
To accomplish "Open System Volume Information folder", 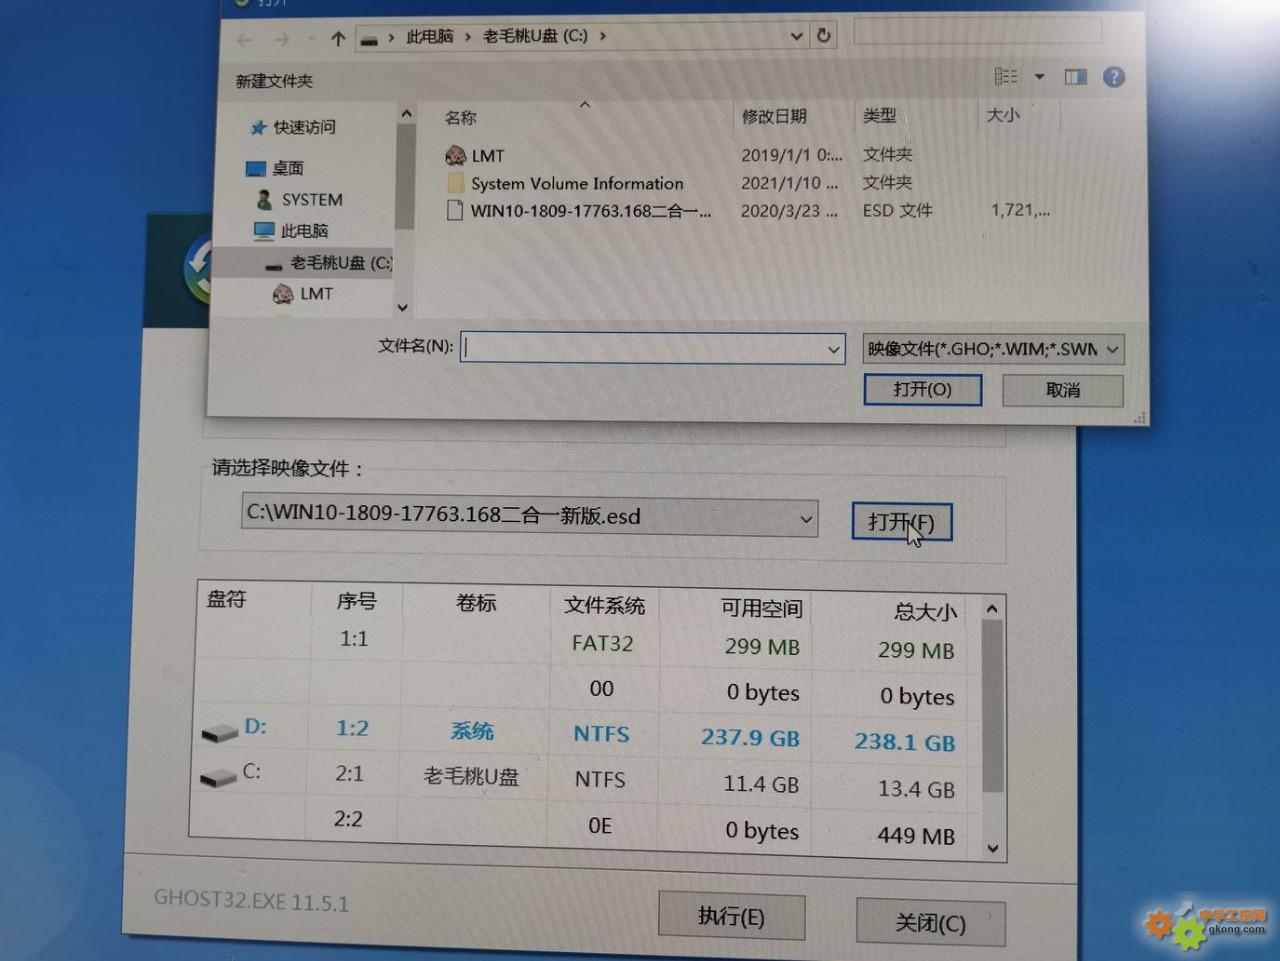I will point(576,184).
